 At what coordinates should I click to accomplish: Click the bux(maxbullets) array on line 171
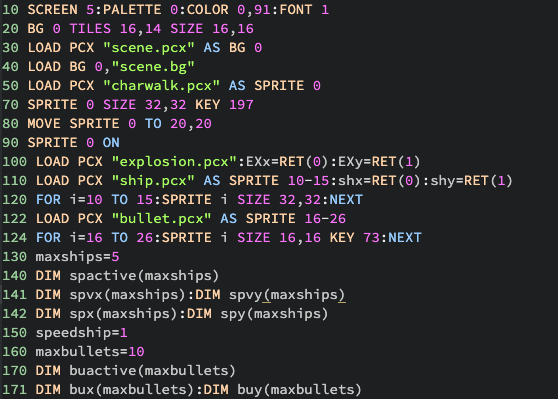[x=132, y=390]
